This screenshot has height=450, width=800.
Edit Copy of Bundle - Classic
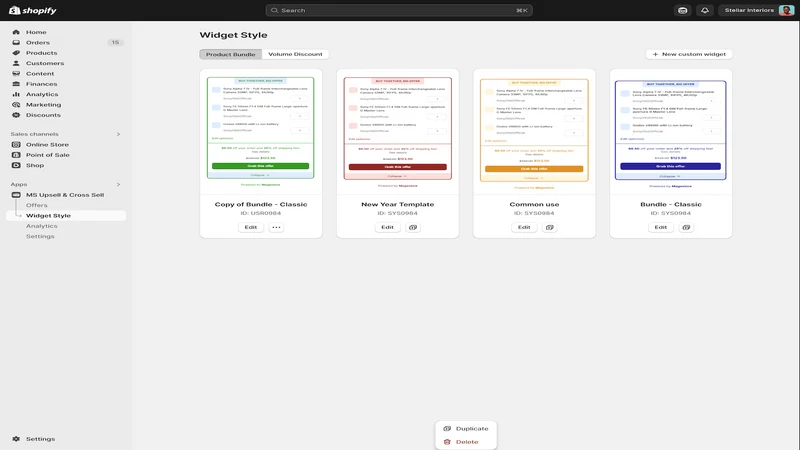251,228
